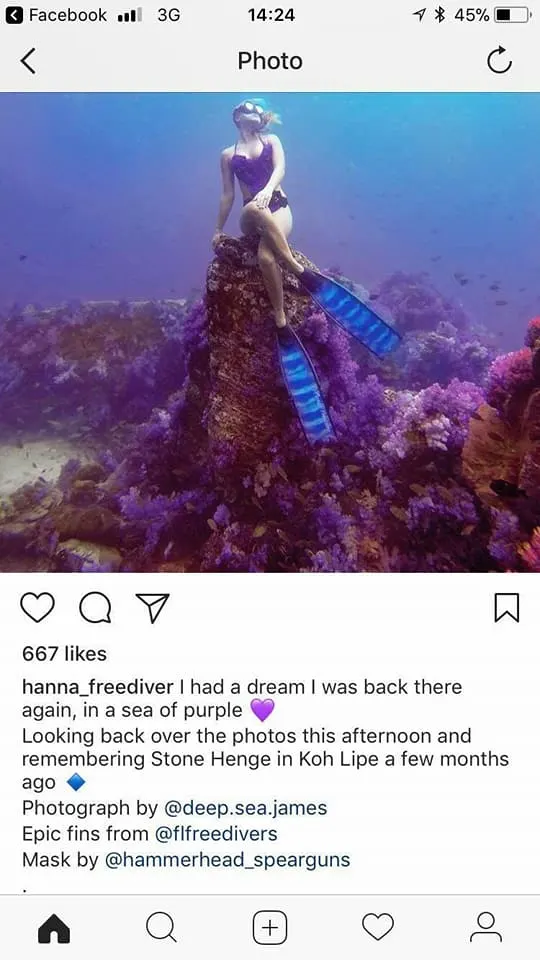View the list of 667 likes

(64, 654)
